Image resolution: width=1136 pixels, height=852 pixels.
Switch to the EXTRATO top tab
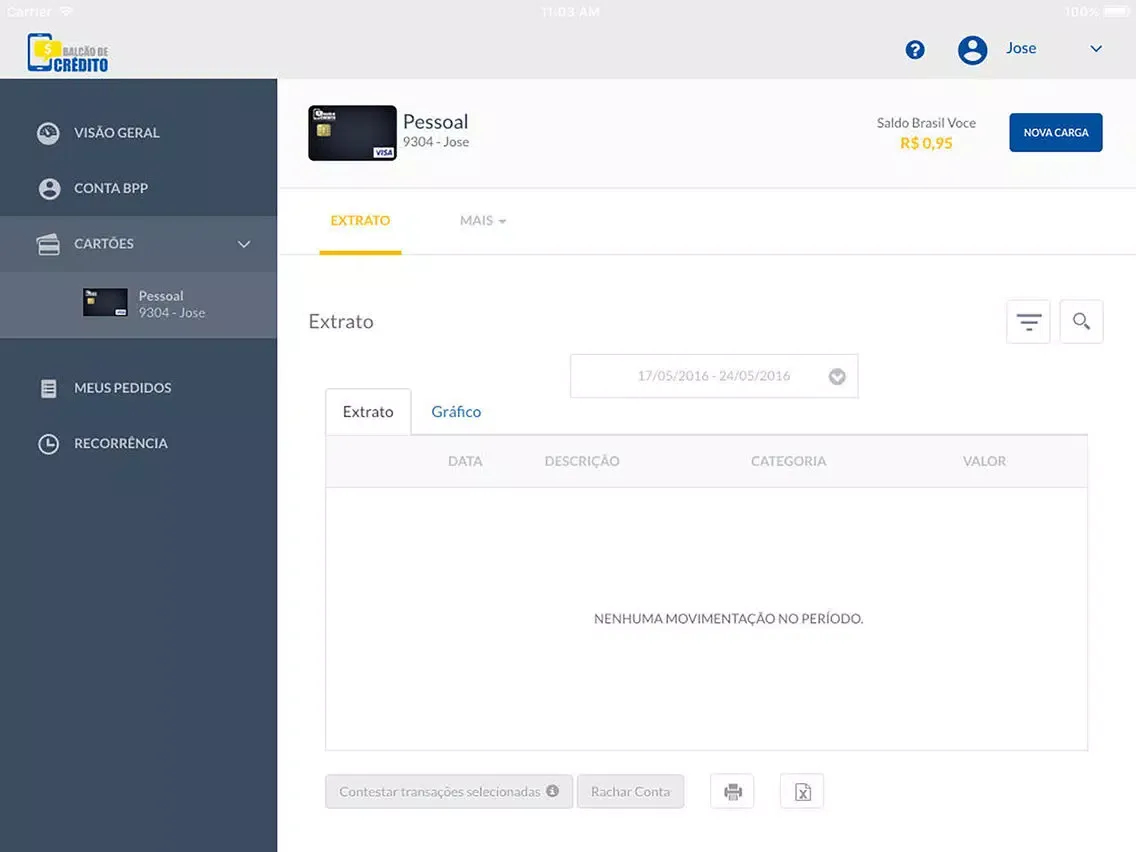click(x=360, y=221)
